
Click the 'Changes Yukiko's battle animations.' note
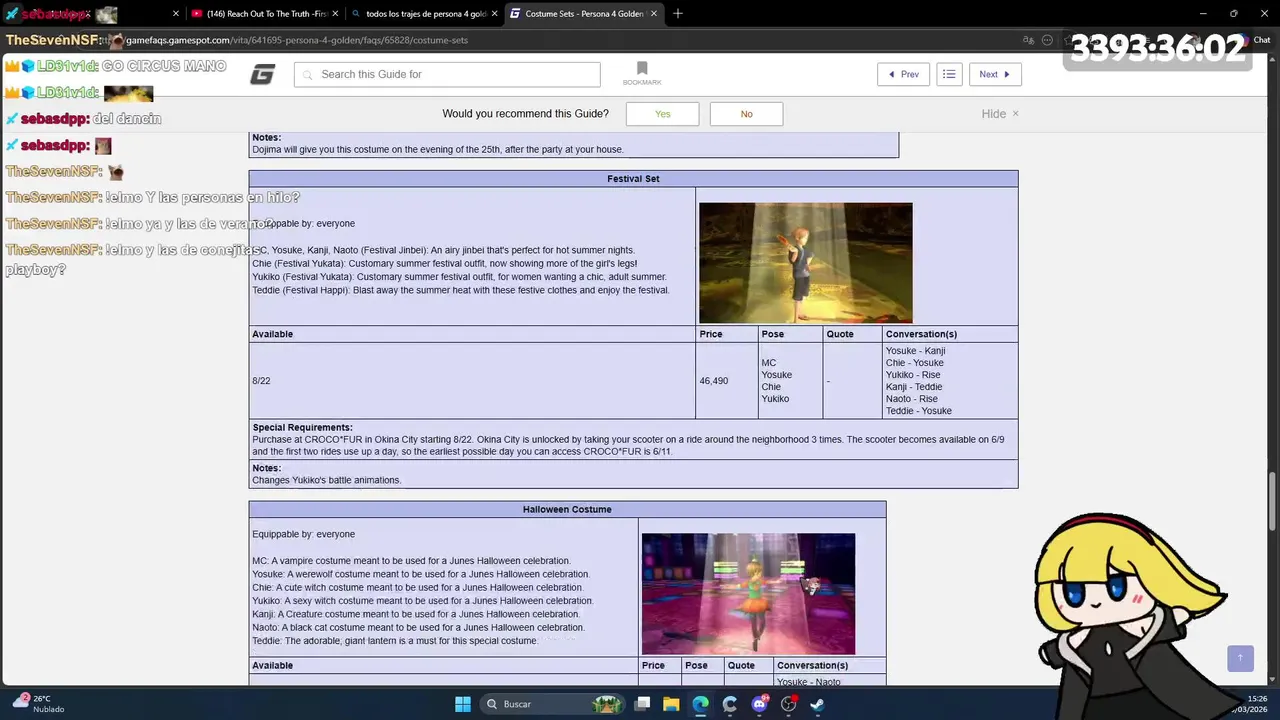326,481
